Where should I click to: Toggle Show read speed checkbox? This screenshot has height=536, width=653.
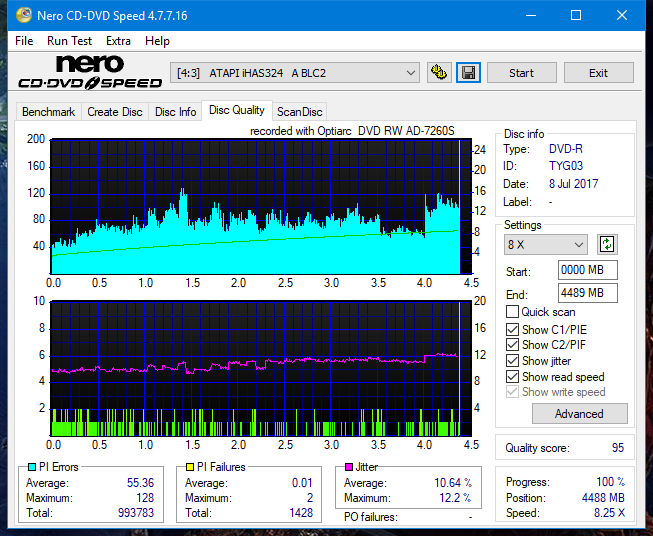[512, 376]
